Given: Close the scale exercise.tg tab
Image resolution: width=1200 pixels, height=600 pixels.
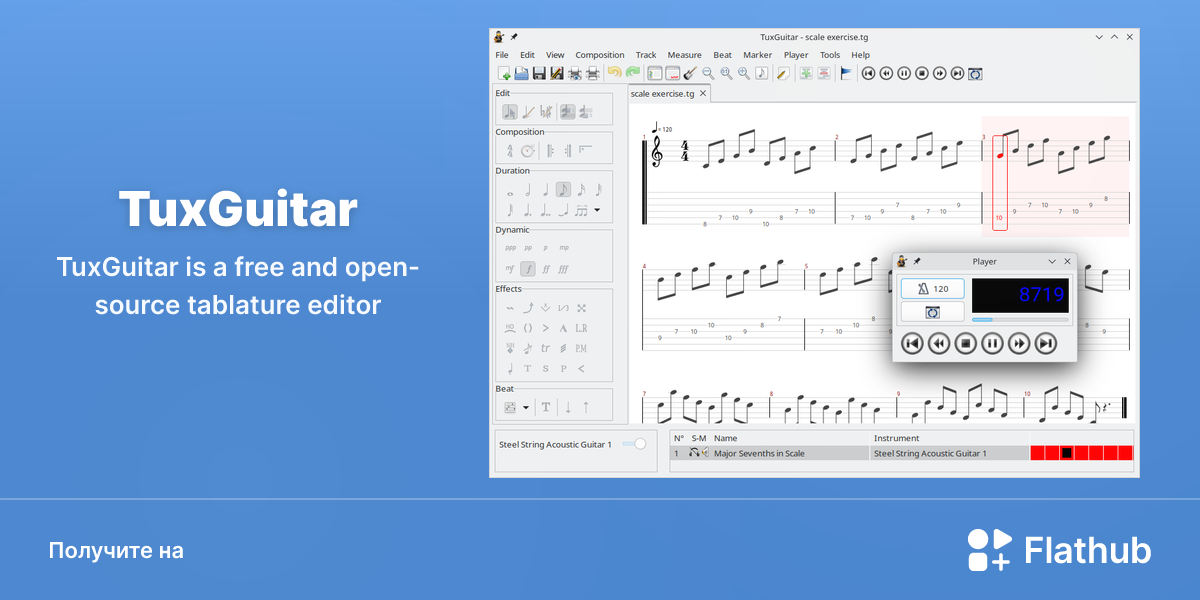Looking at the screenshot, I should pos(703,93).
